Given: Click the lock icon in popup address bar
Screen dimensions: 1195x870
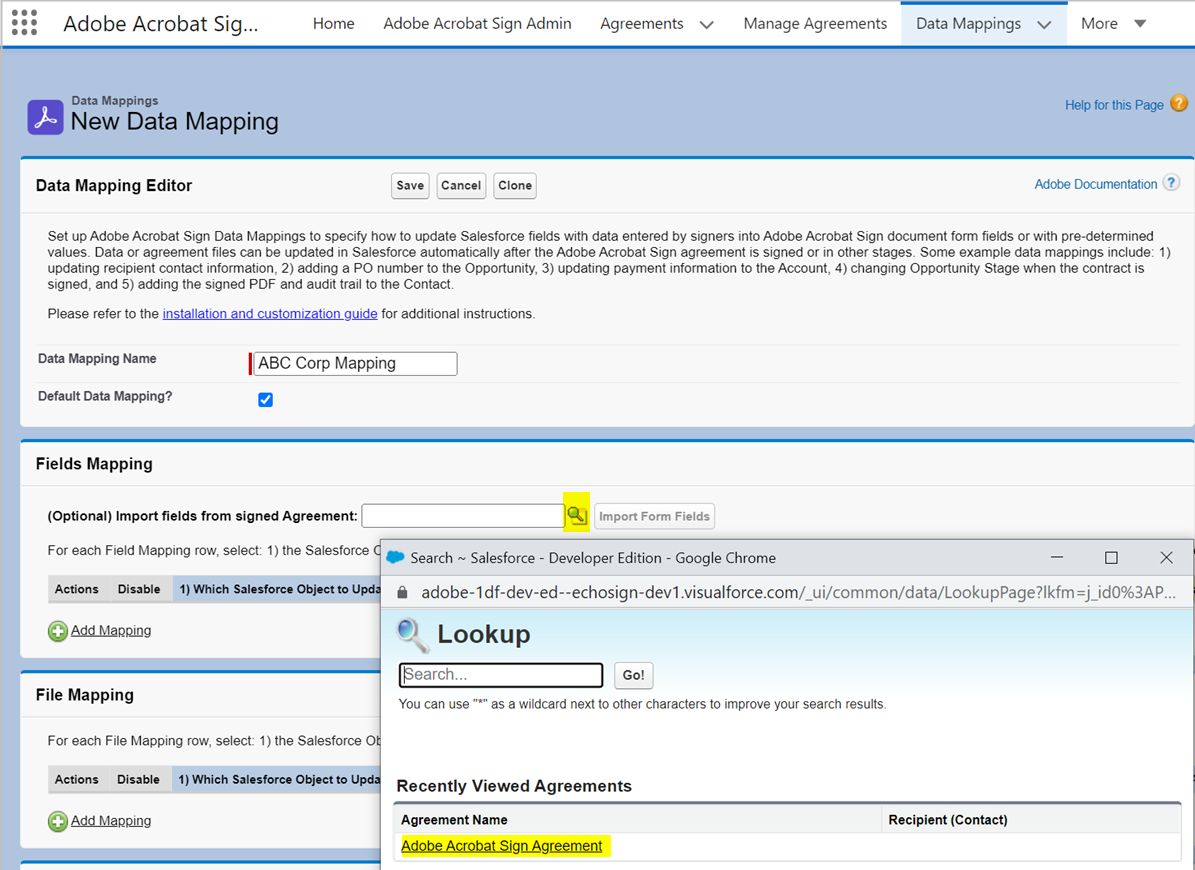Looking at the screenshot, I should point(402,593).
